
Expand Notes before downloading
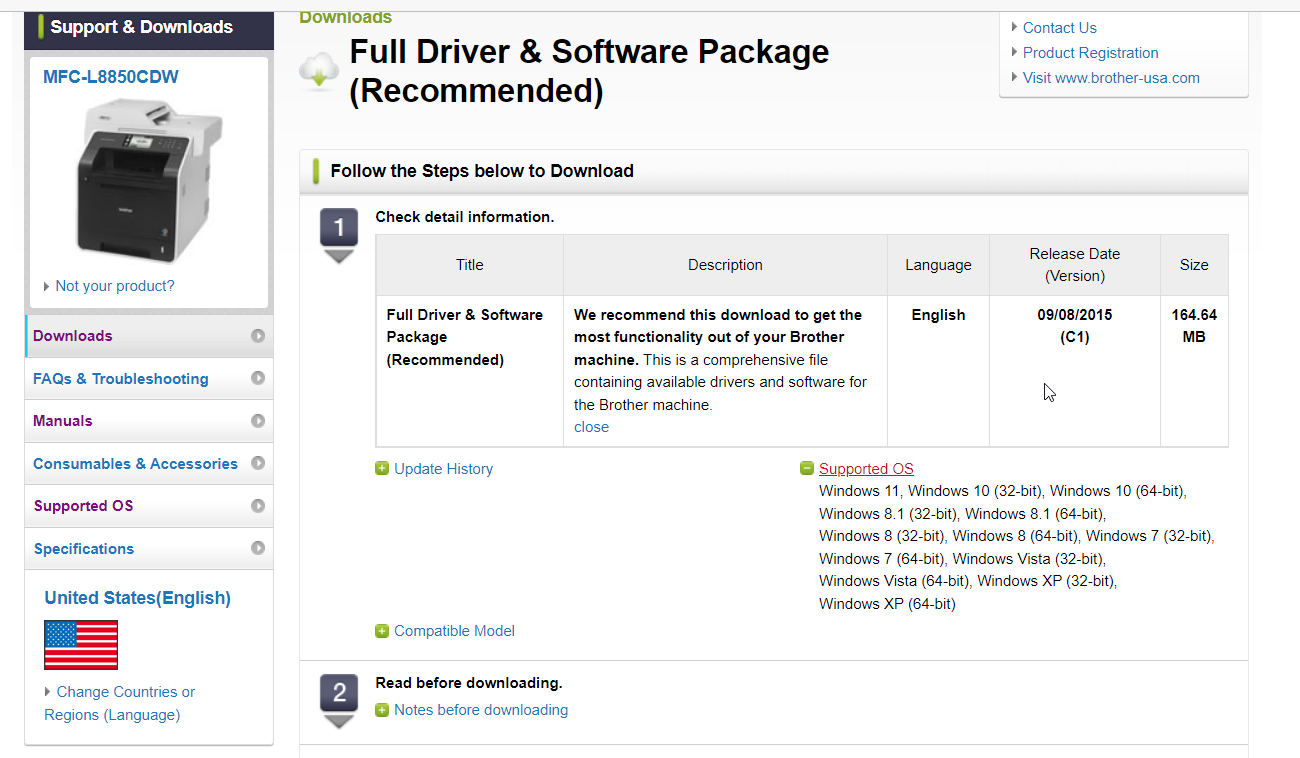tap(480, 710)
